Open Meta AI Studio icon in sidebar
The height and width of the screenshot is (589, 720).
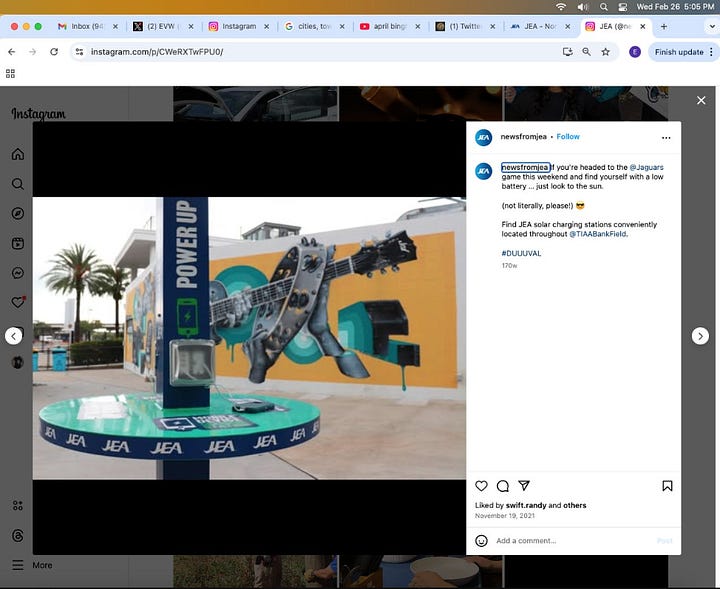pyautogui.click(x=17, y=505)
